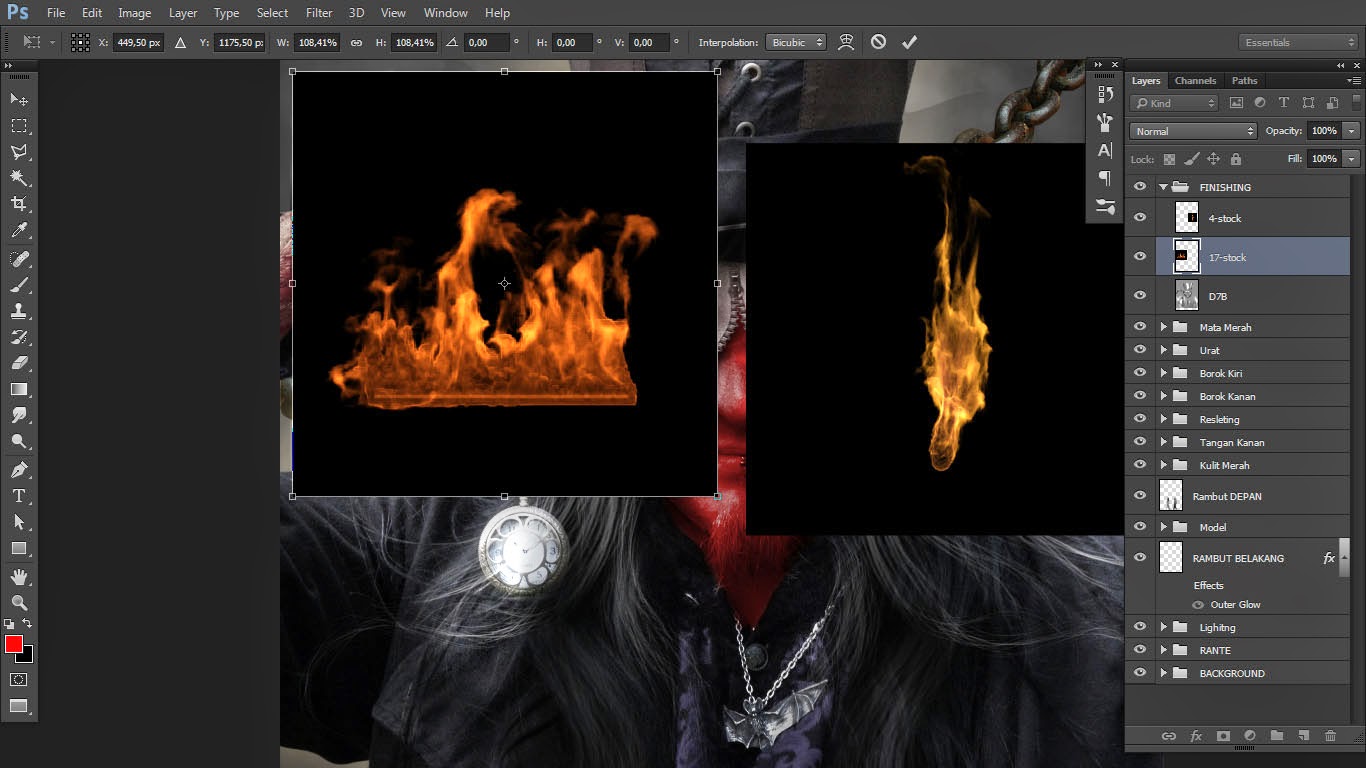Open the Layer menu
The image size is (1366, 768).
pos(183,13)
